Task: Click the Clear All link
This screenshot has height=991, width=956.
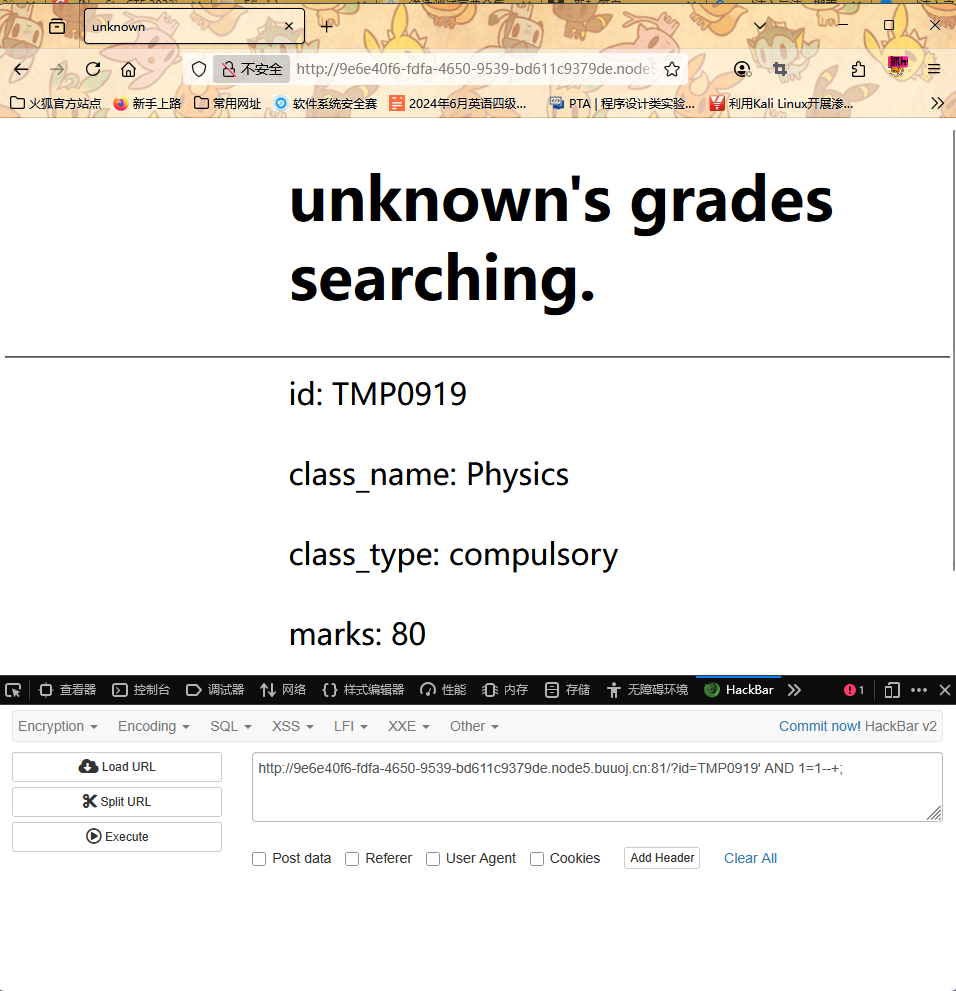Action: pos(750,858)
